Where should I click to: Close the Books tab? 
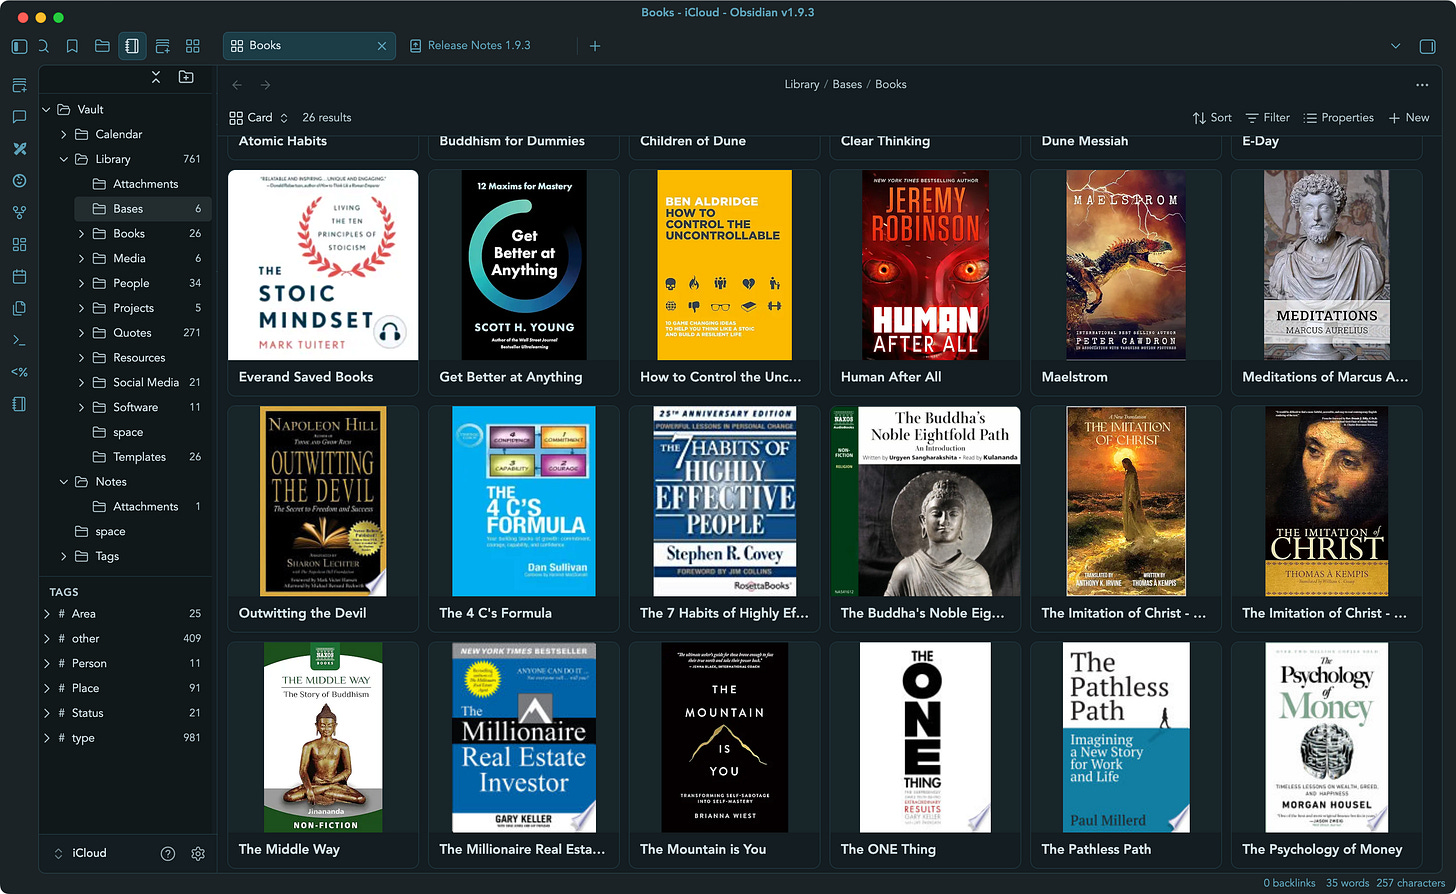[x=382, y=46]
